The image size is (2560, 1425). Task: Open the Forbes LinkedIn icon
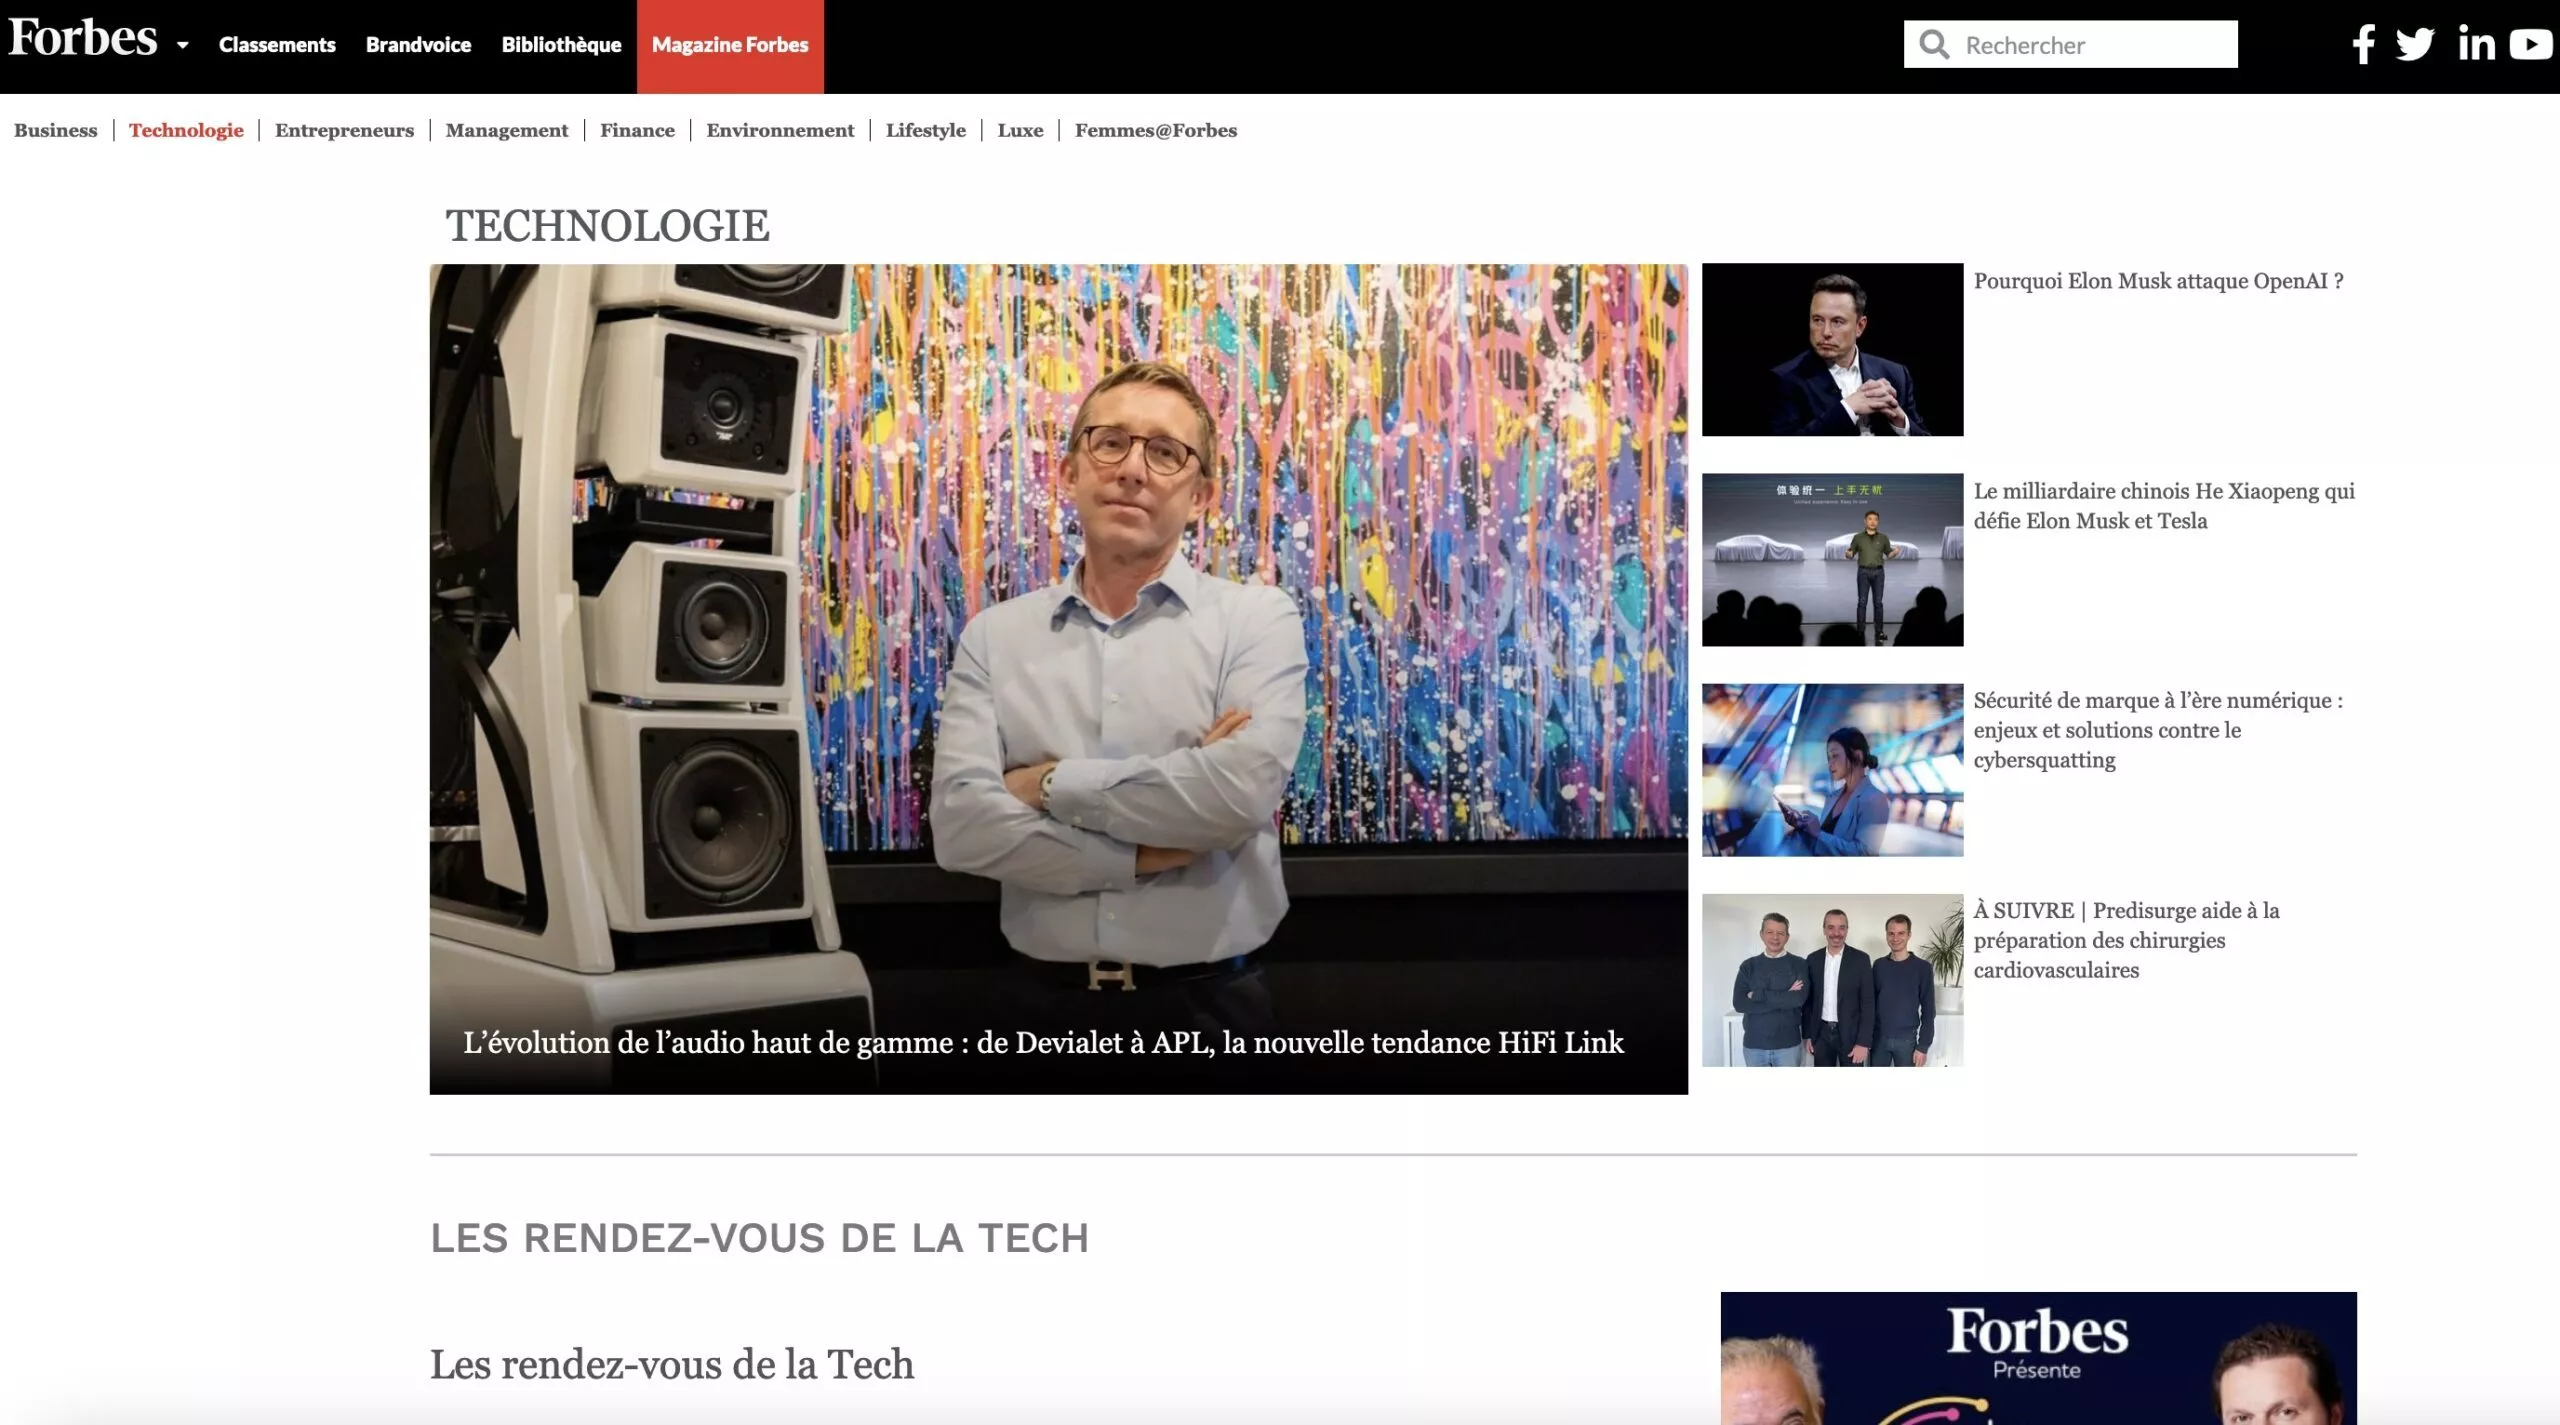(x=2477, y=44)
